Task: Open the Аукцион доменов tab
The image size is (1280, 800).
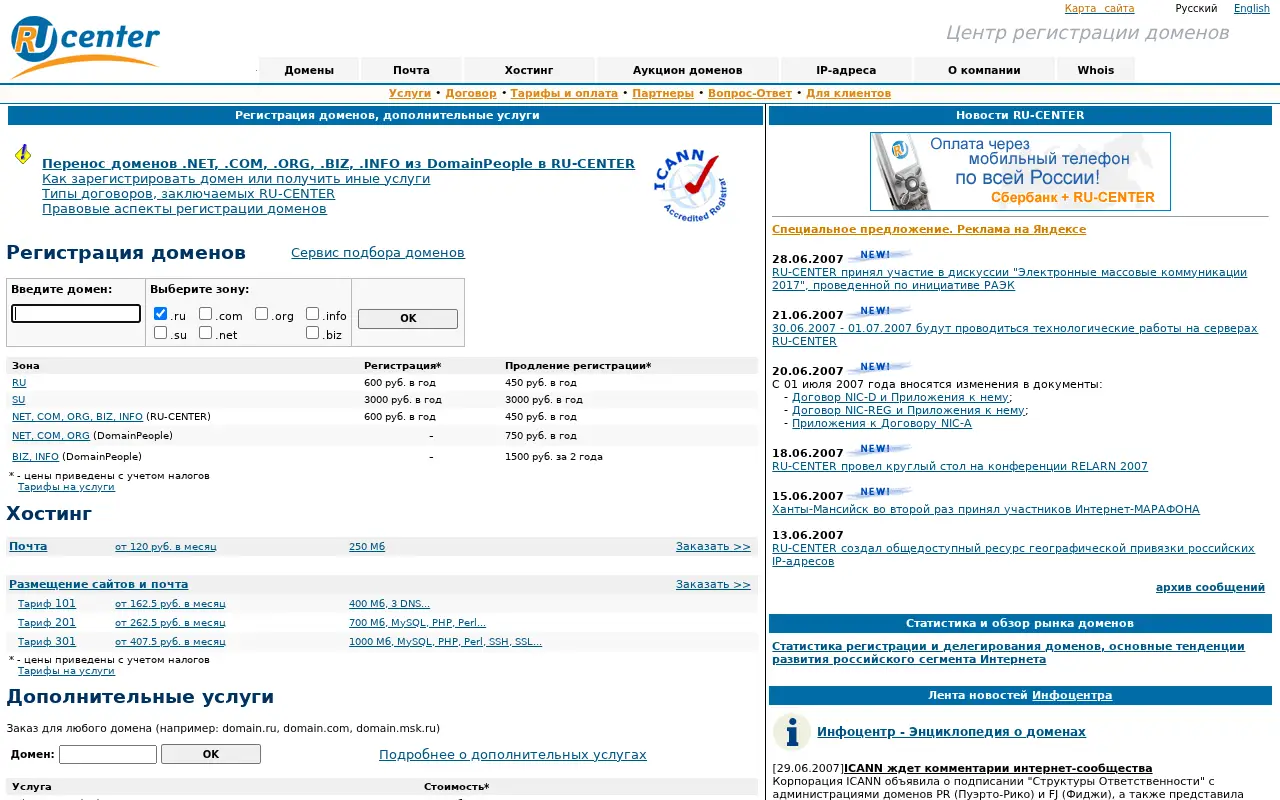Action: tap(688, 70)
